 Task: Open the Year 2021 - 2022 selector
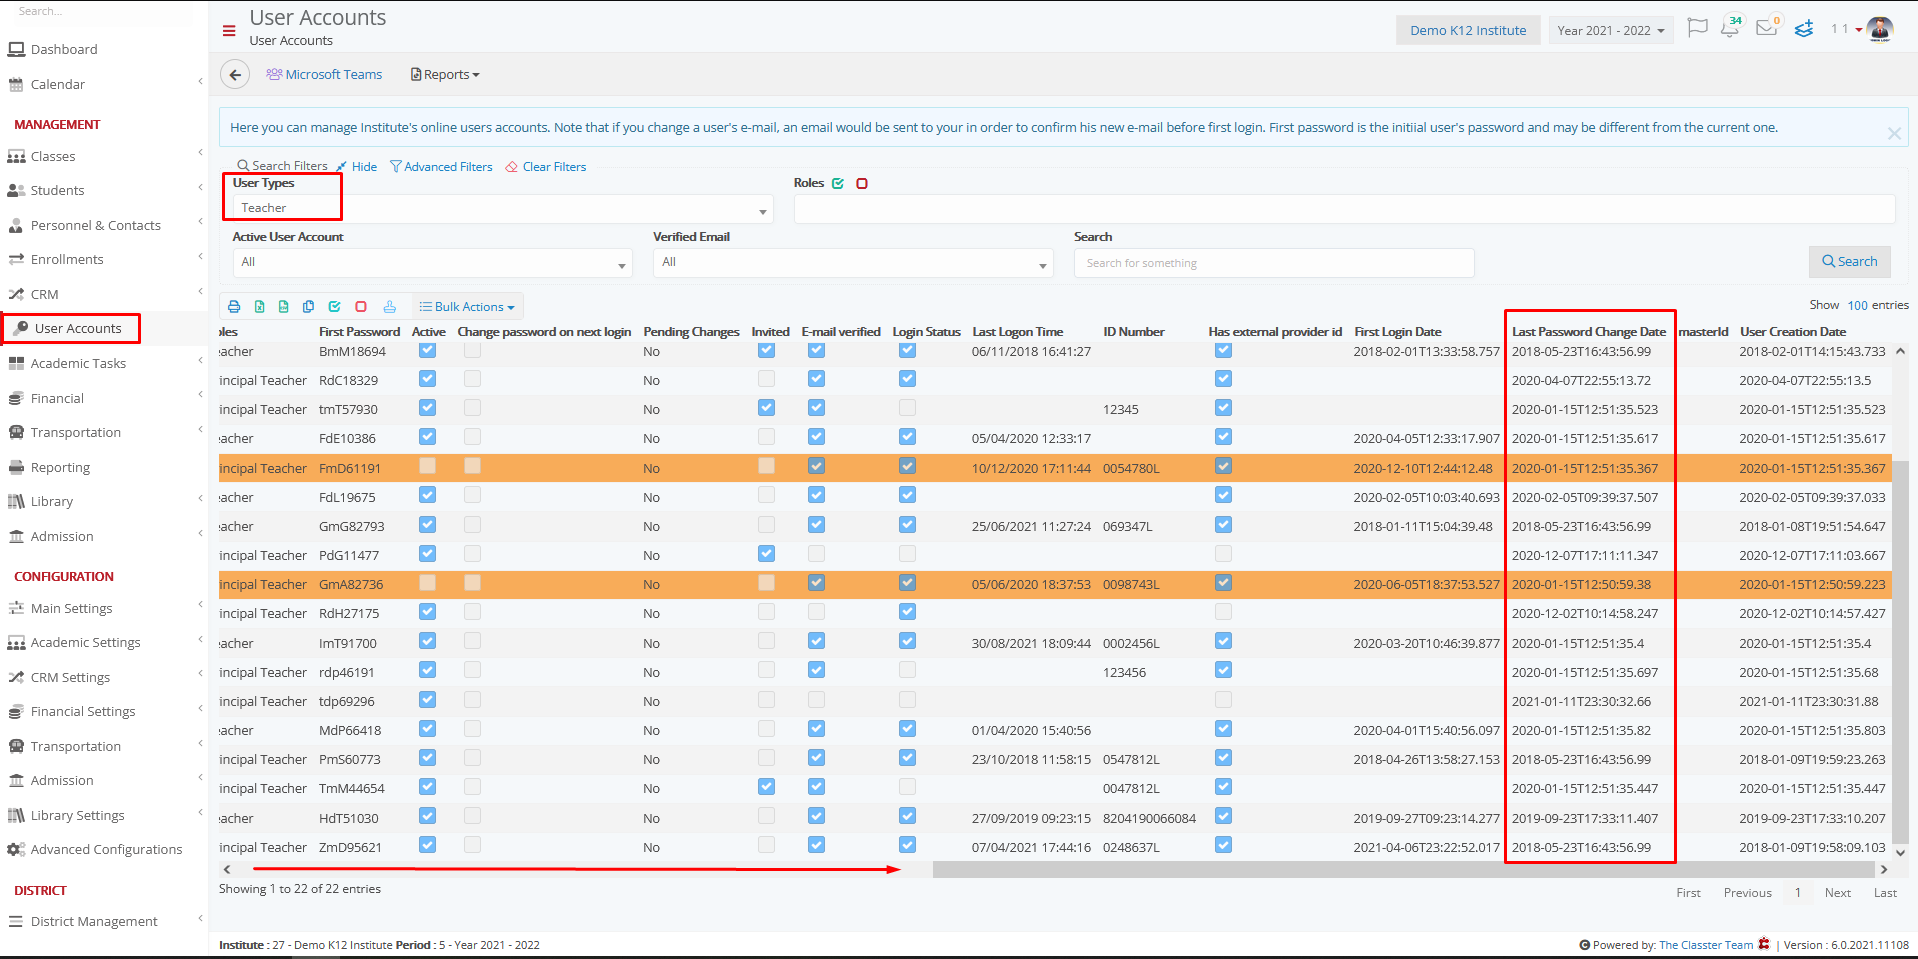[x=1609, y=29]
